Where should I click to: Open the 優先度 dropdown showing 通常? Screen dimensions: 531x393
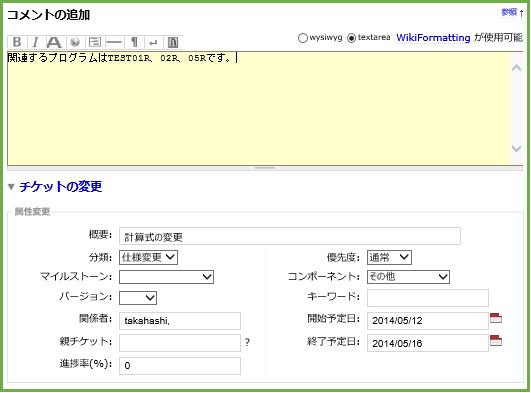(389, 257)
